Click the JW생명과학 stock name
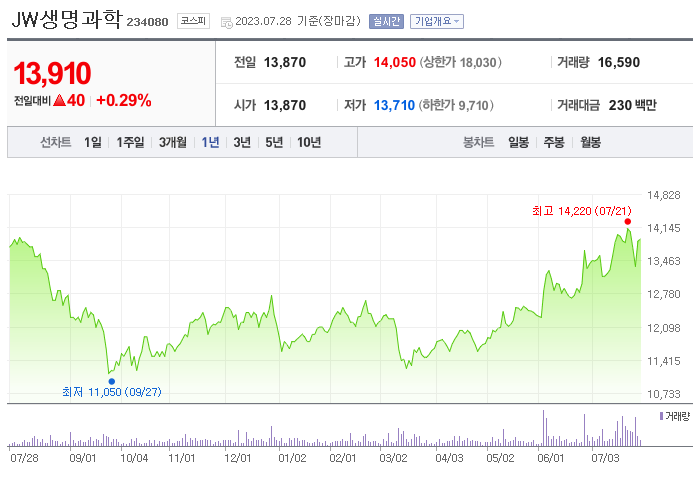This screenshot has height=479, width=693. tap(66, 20)
